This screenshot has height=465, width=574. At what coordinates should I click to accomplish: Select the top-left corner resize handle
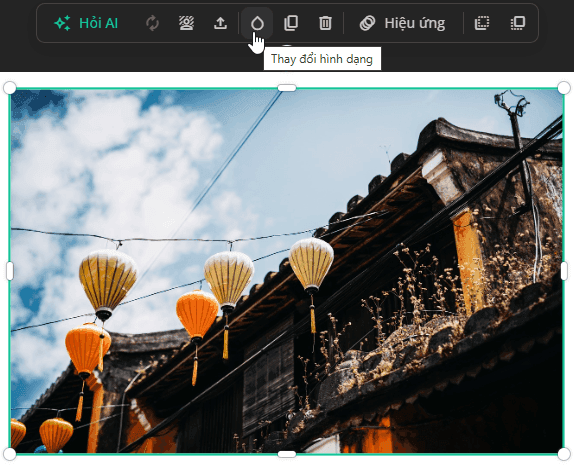click(x=10, y=88)
